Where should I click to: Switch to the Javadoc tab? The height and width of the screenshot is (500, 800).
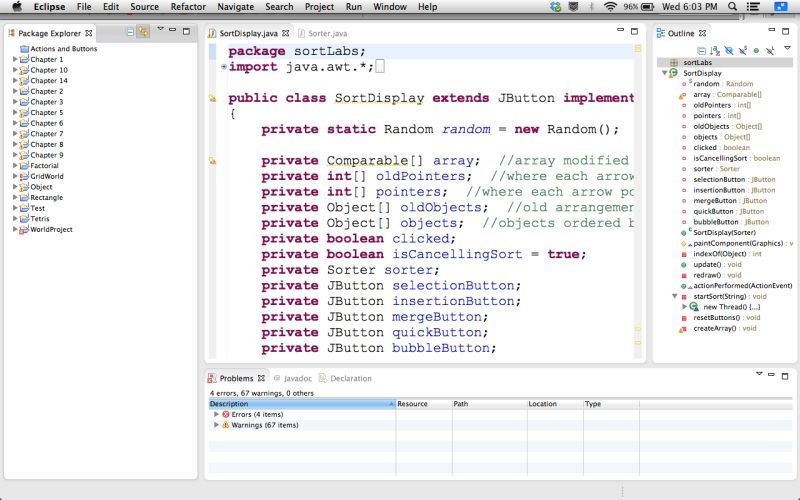point(292,378)
